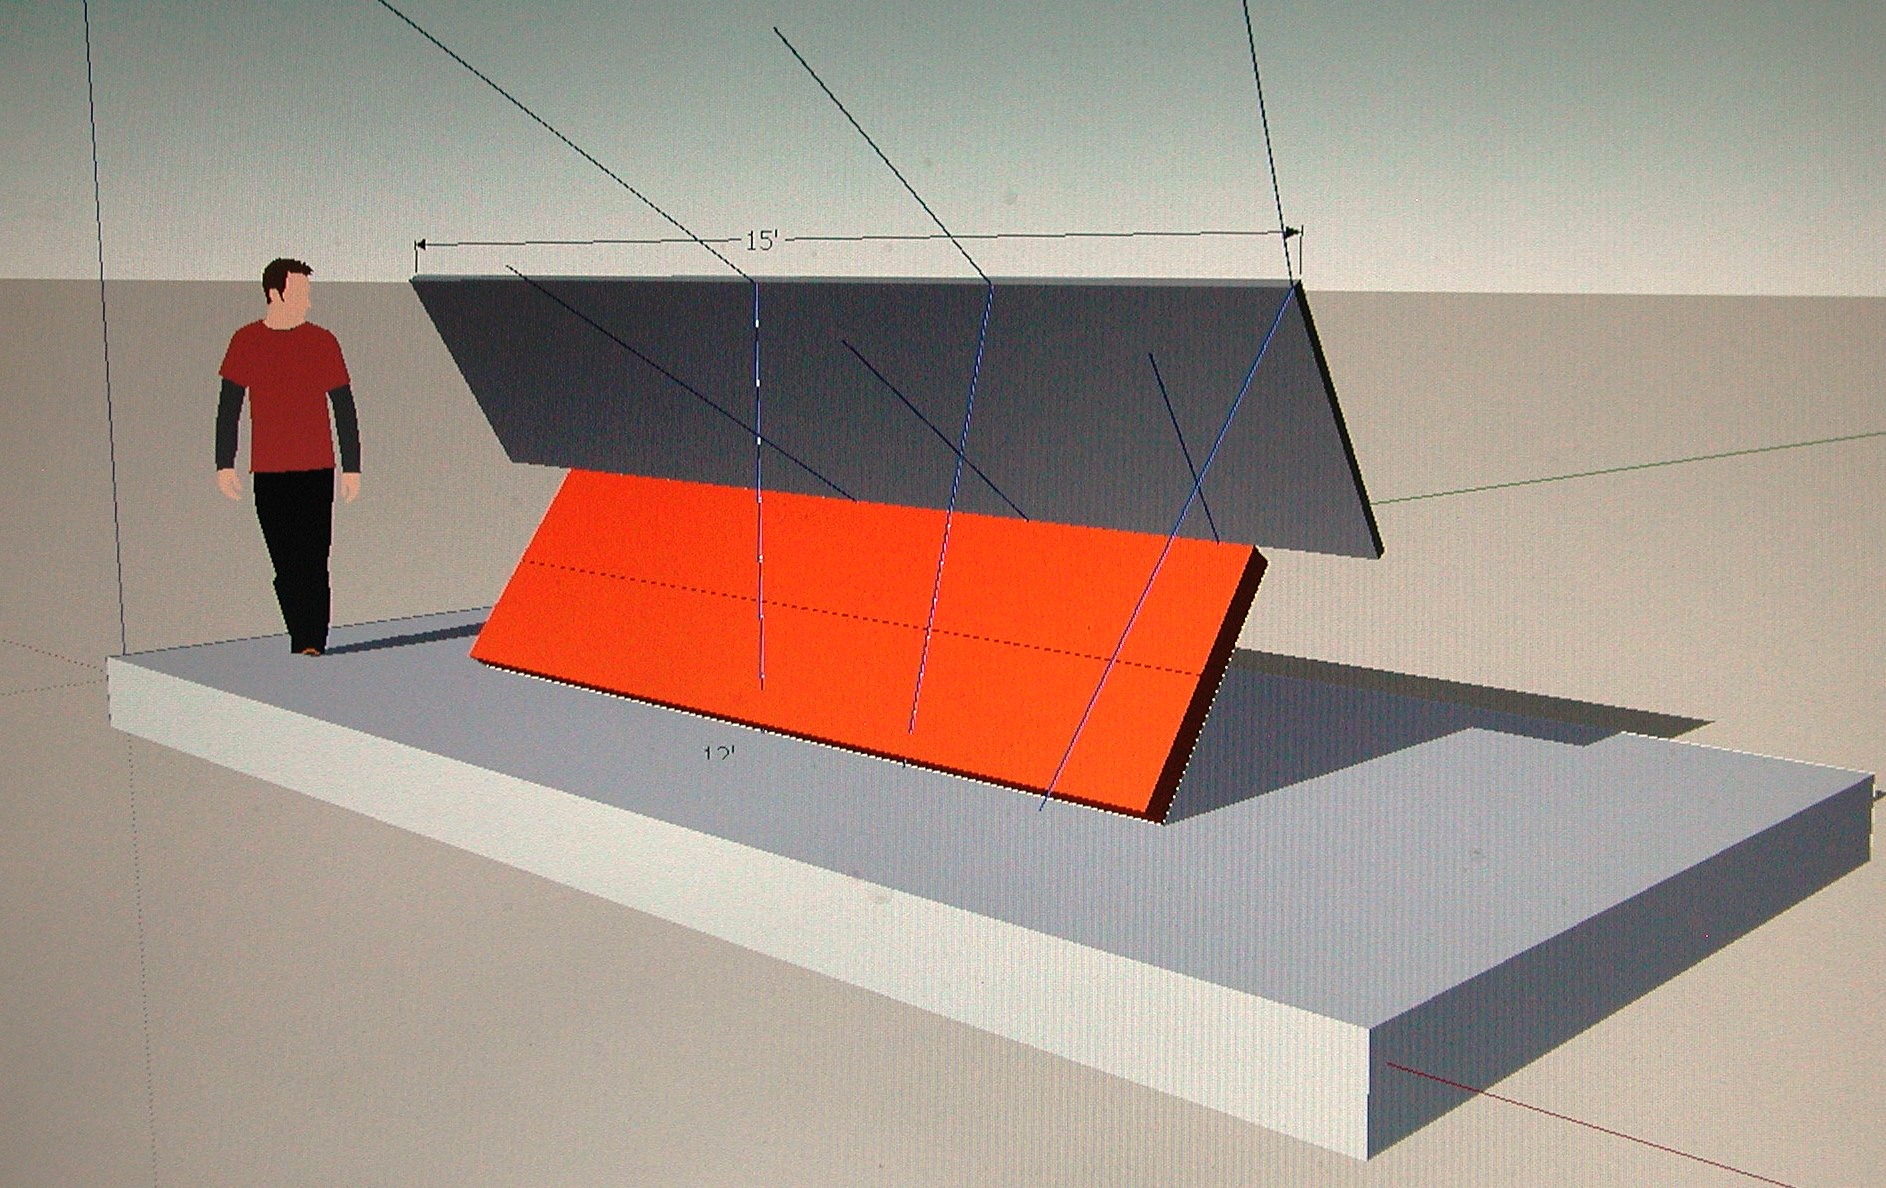Select the partially hidden 12' dimension label
Viewport: 1886px width, 1188px height.
[718, 752]
